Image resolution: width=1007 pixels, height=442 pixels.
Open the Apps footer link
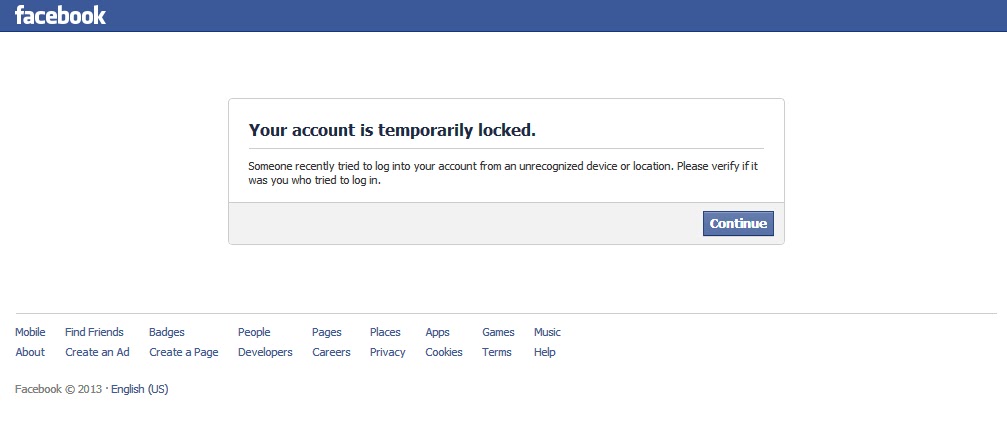point(438,332)
